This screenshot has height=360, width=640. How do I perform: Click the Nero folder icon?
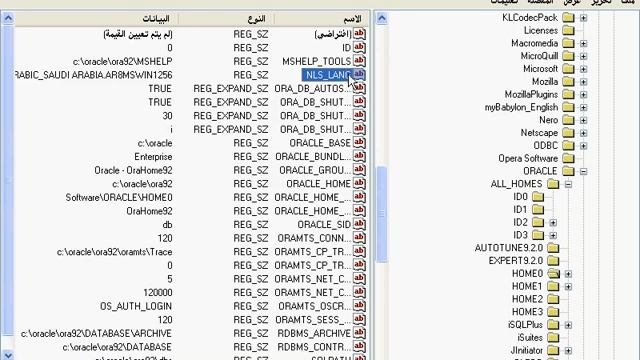[568, 120]
